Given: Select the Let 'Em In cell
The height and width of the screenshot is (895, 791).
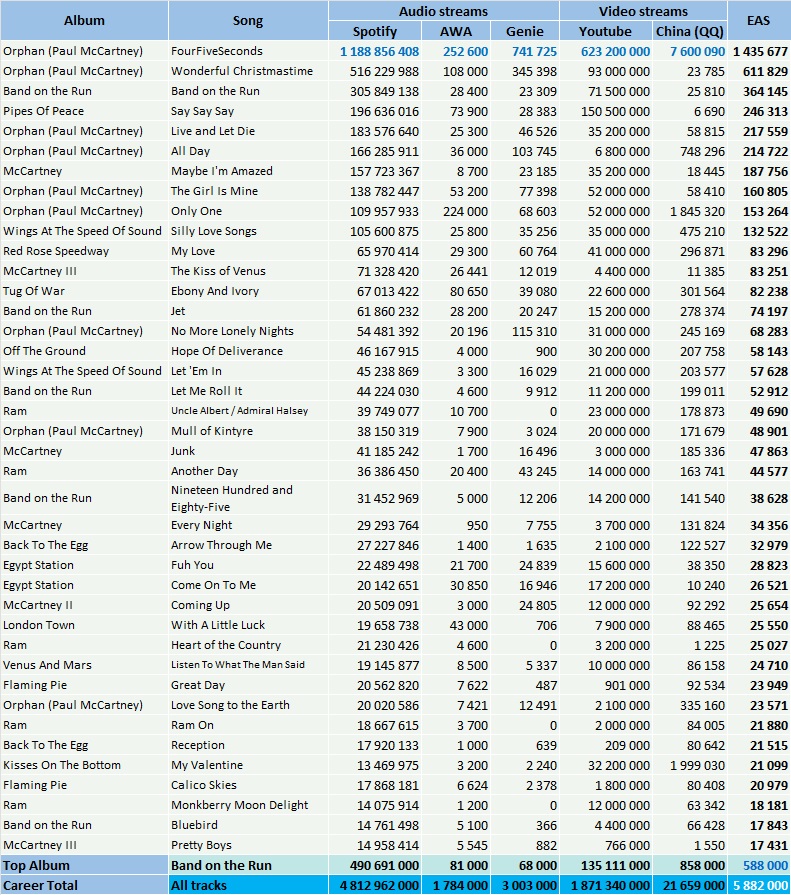Looking at the screenshot, I should 248,370.
